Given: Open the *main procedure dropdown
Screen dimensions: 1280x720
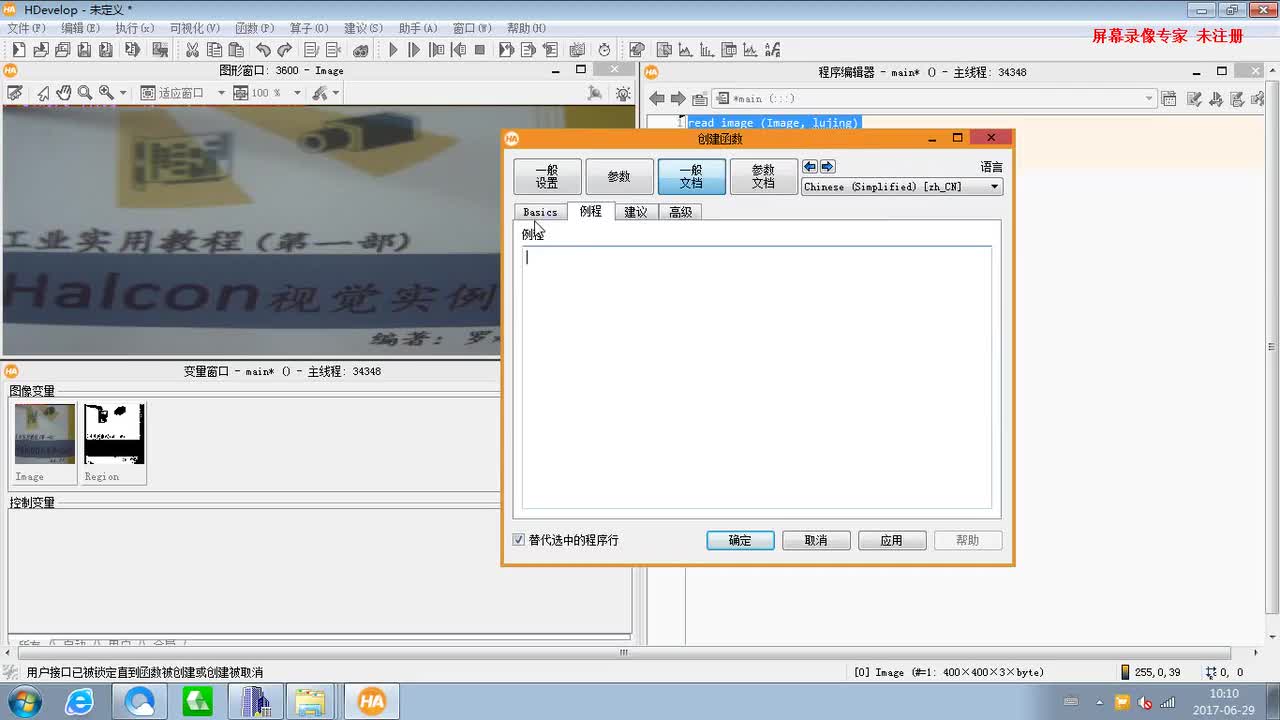Looking at the screenshot, I should 1149,98.
